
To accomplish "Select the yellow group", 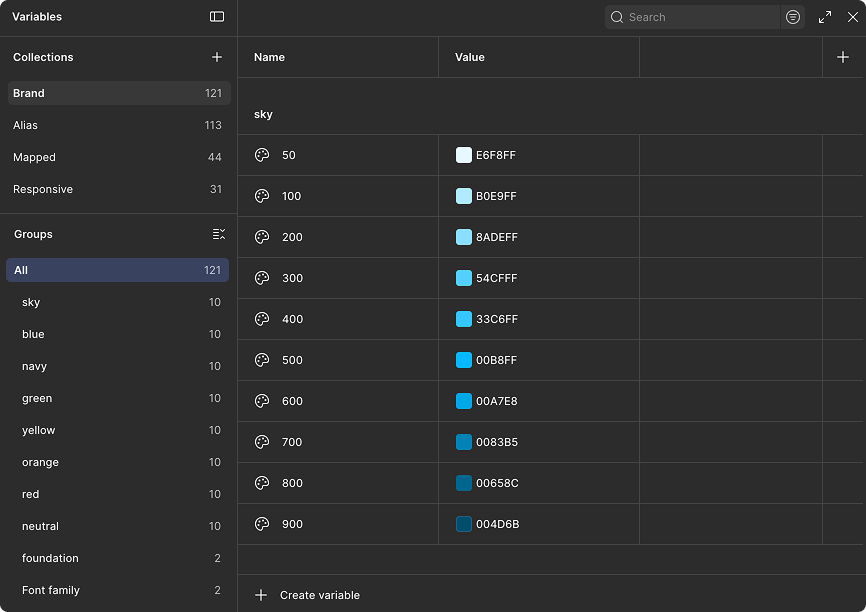I will [117, 430].
